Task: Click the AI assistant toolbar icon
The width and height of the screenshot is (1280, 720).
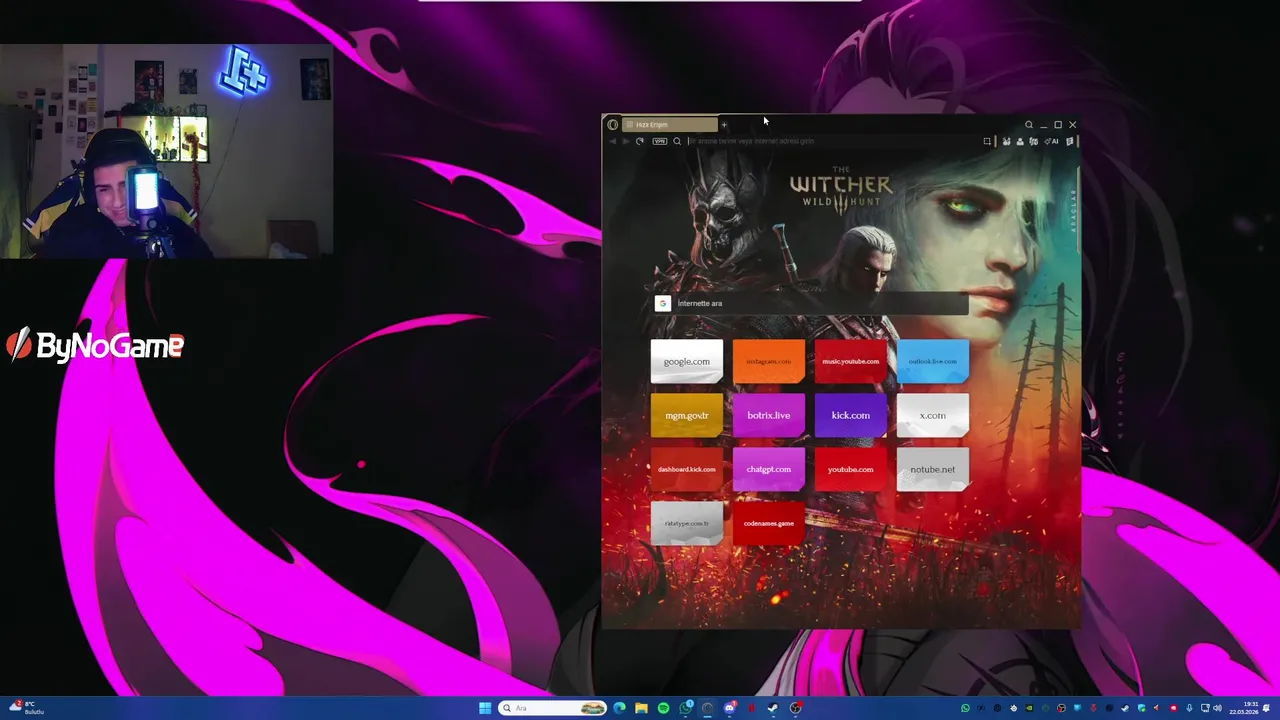Action: tap(1052, 141)
